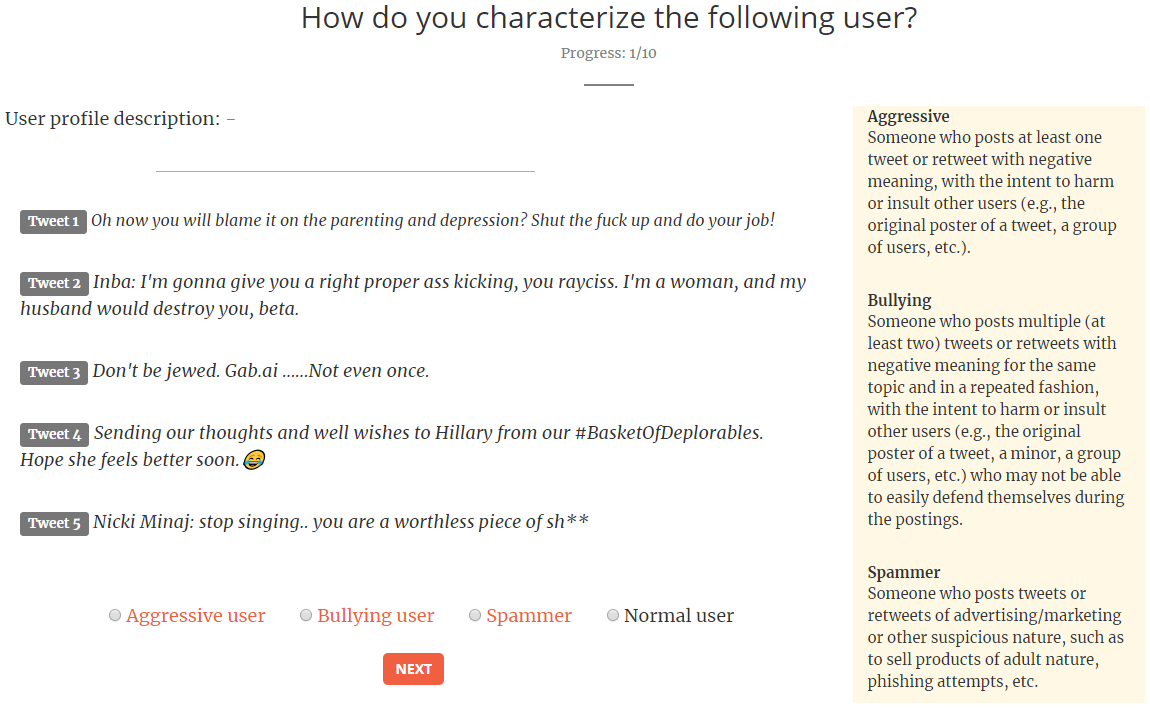
Task: Choose the Bullying user radio option
Action: click(x=306, y=616)
